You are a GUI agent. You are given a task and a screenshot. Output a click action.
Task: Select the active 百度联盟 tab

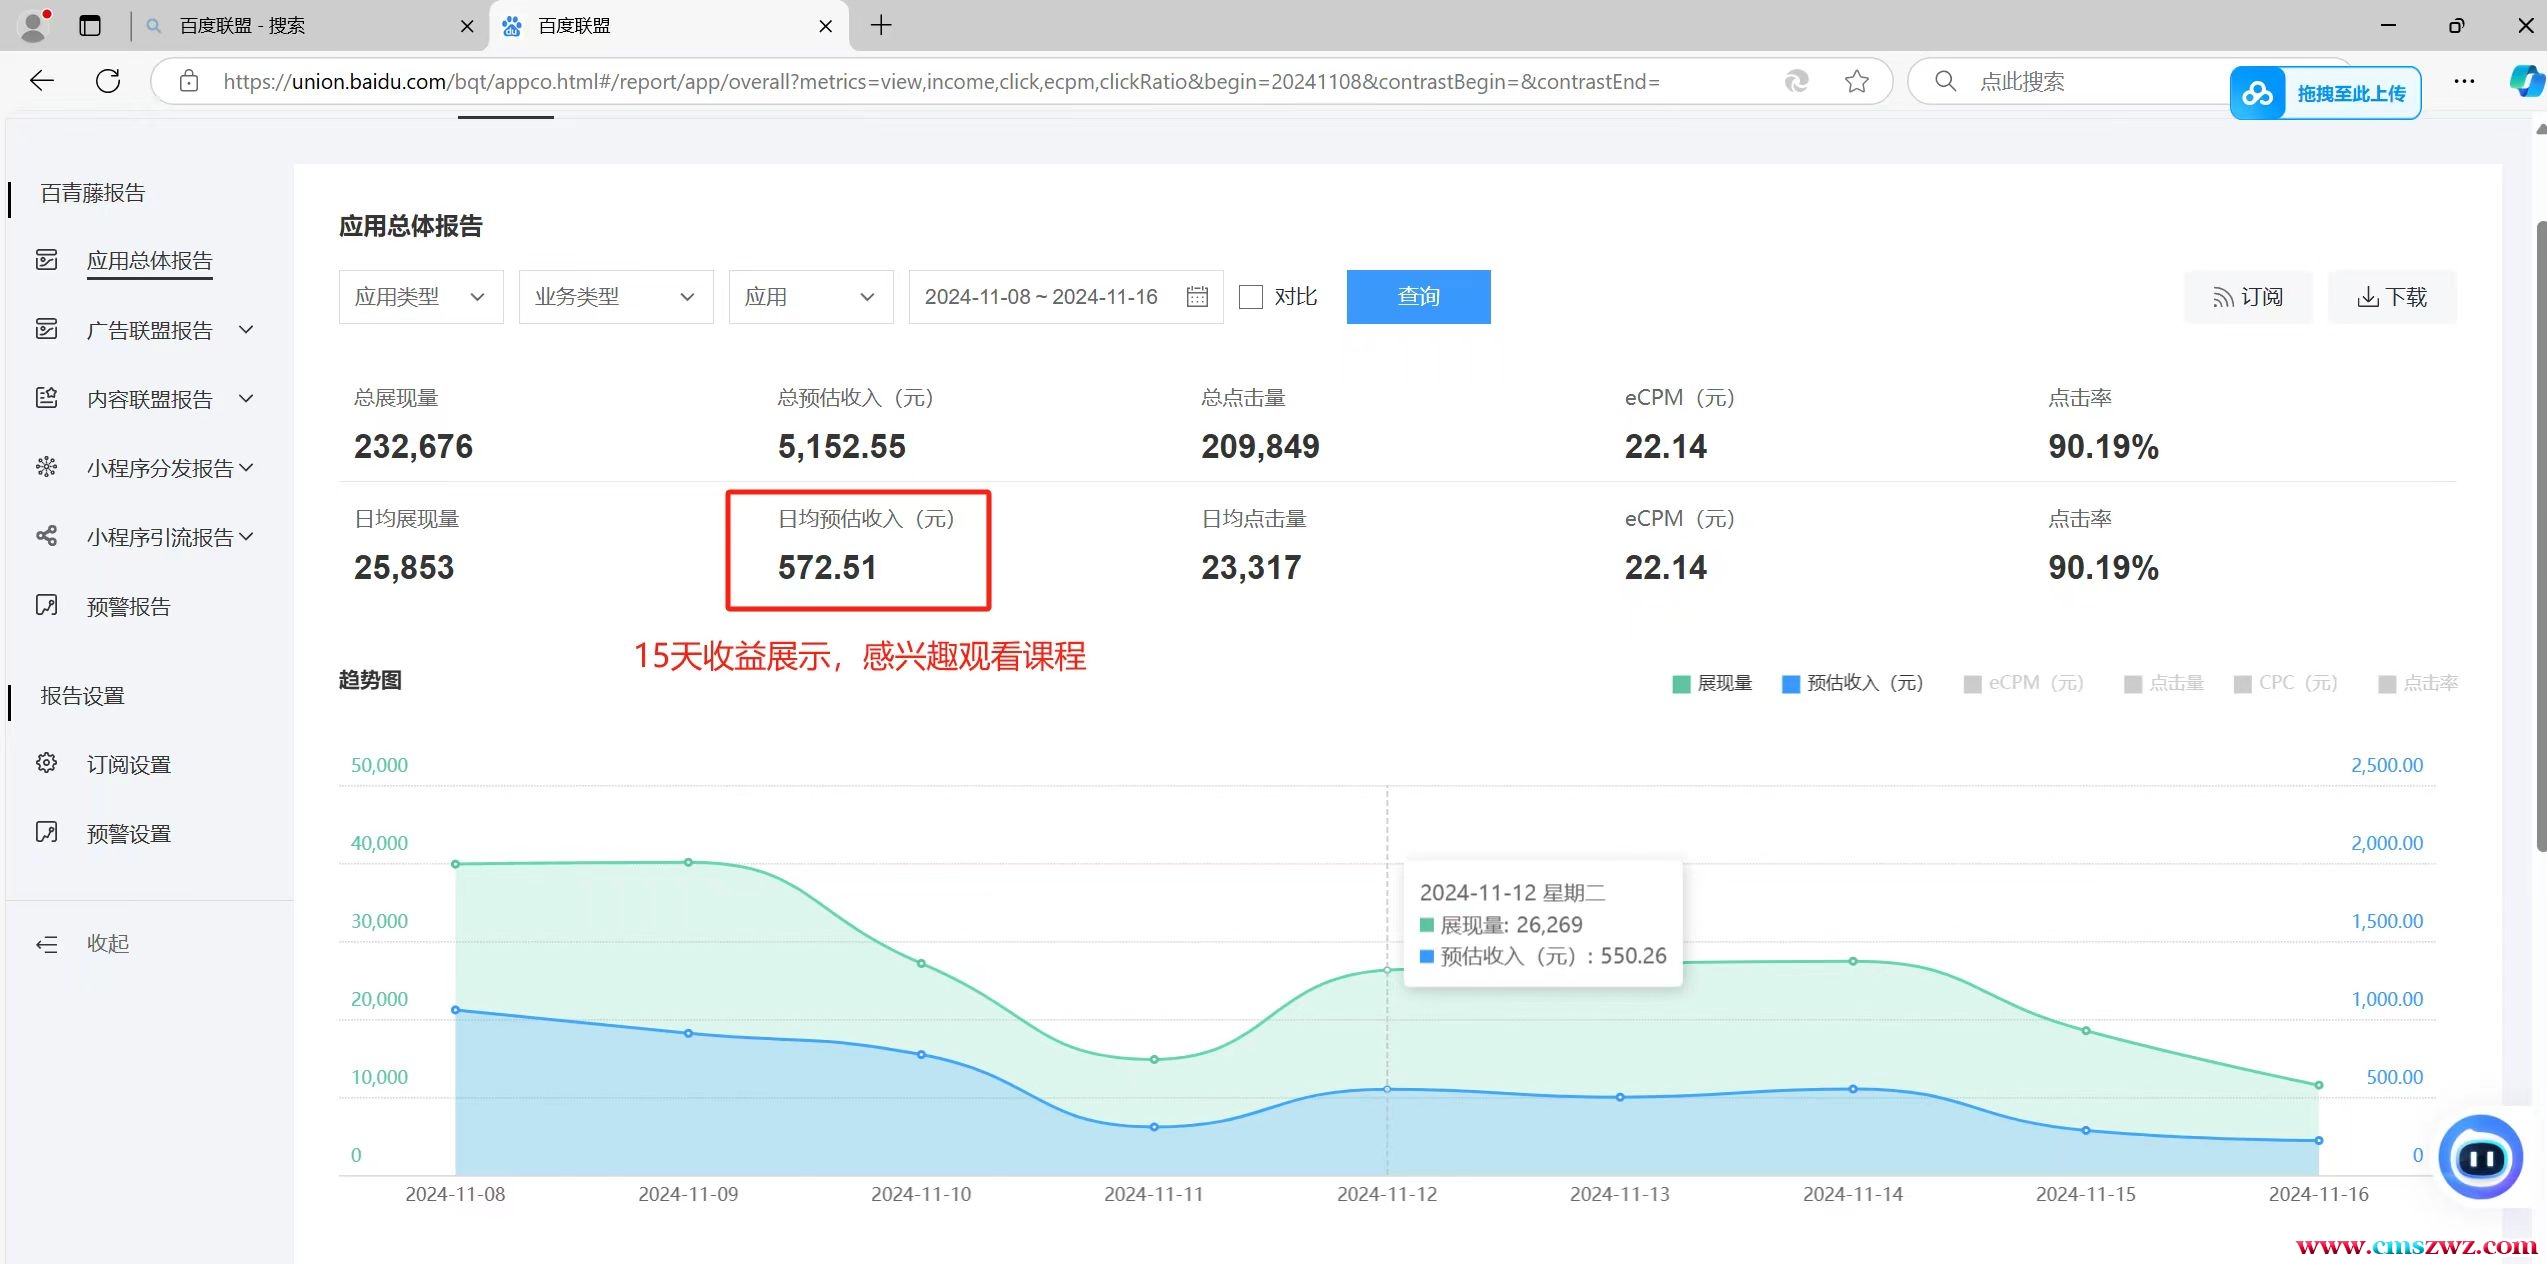668,26
